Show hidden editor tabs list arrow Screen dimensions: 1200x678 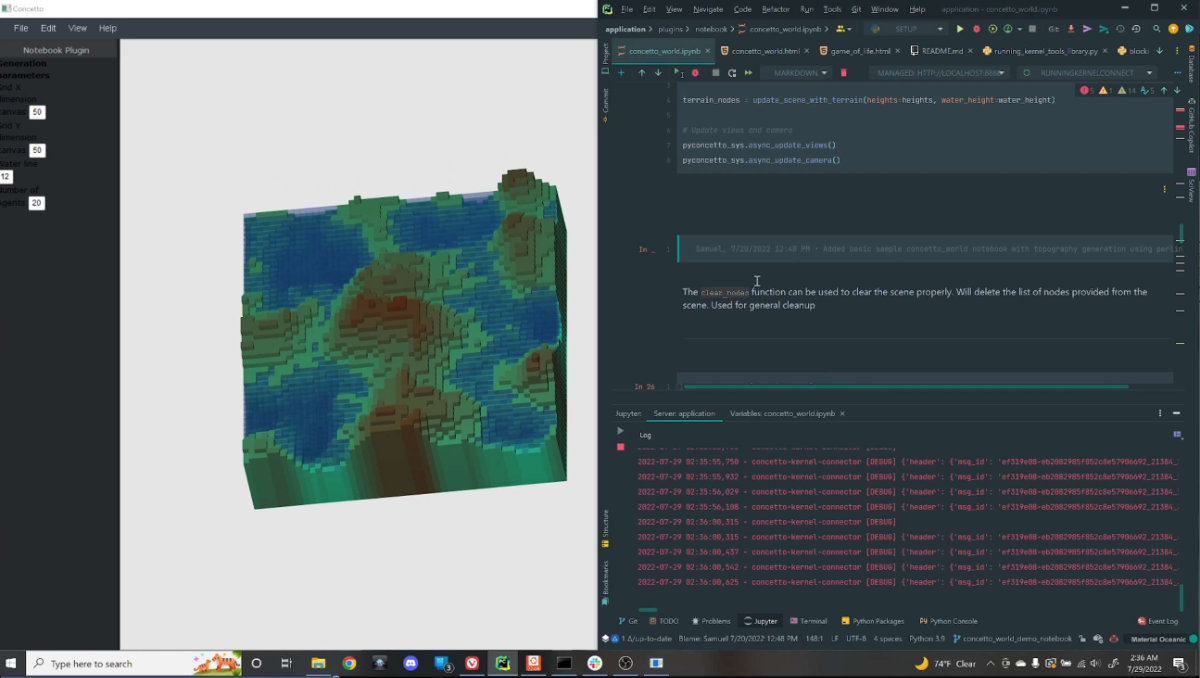click(x=1159, y=50)
